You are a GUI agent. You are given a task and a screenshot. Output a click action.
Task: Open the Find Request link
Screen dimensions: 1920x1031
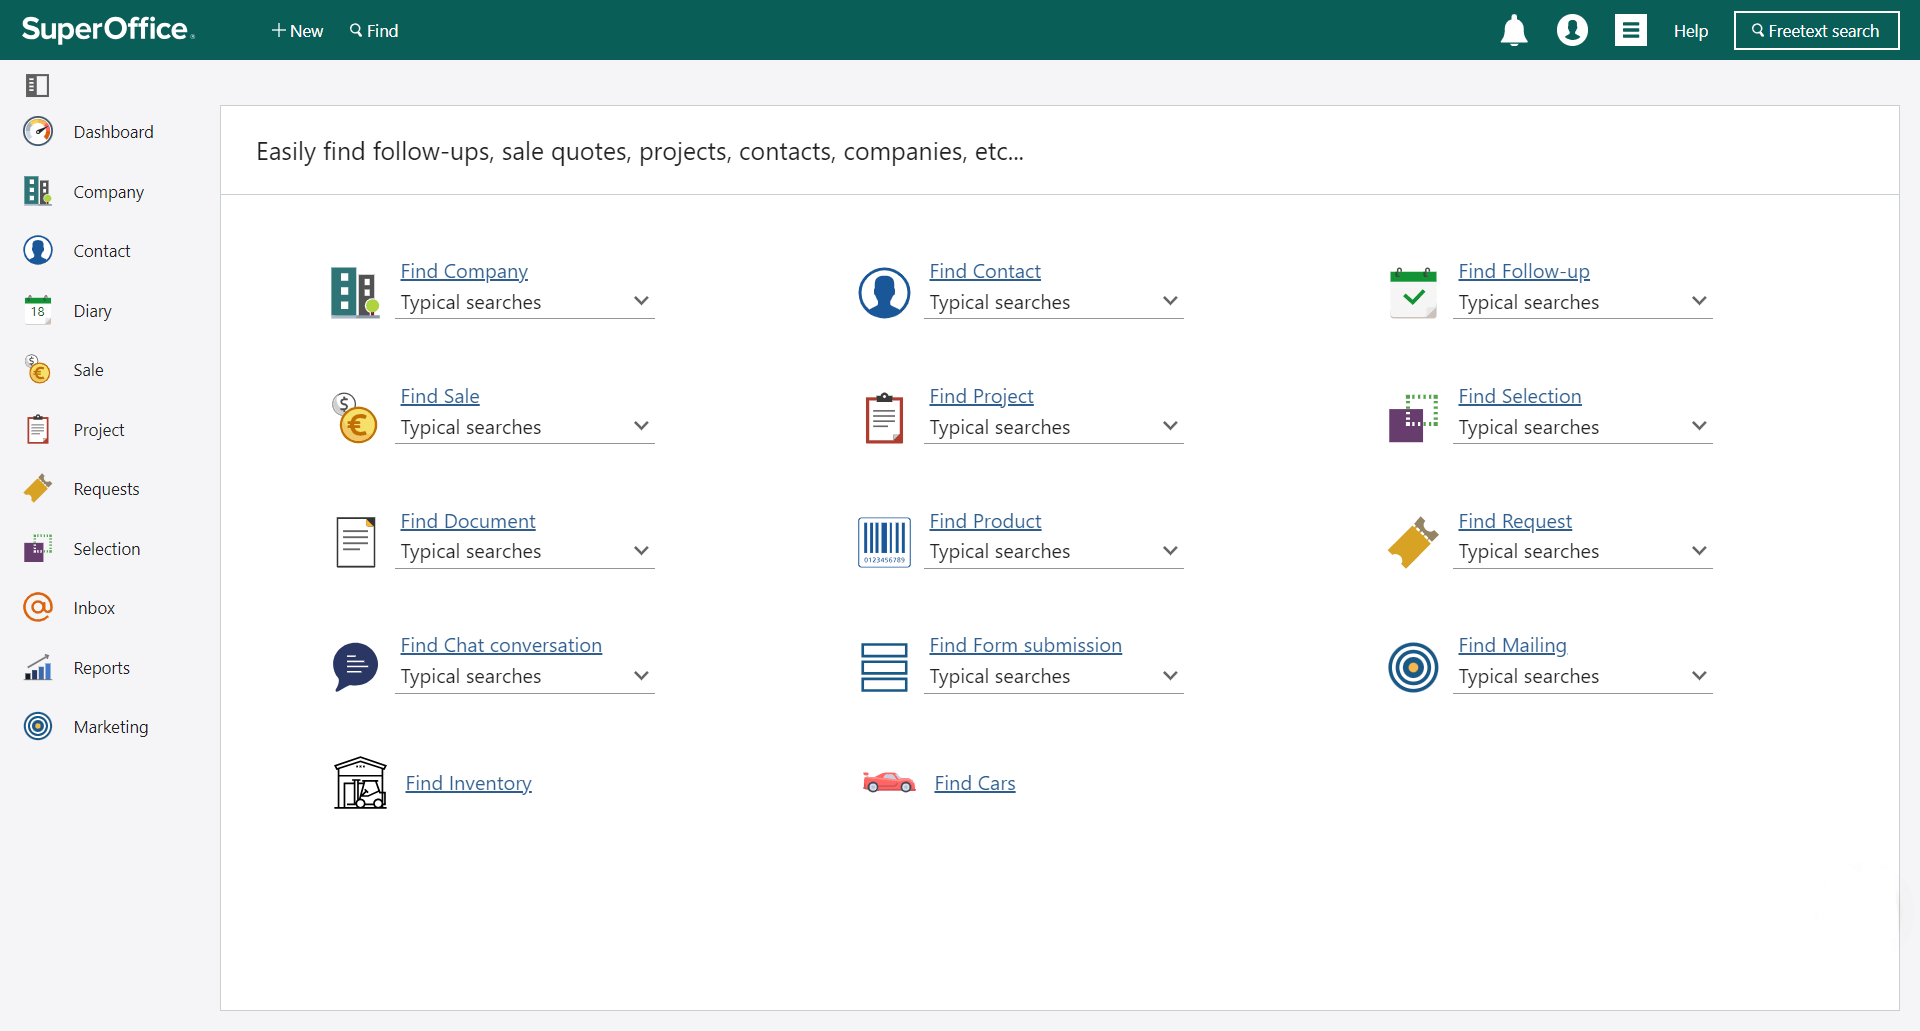pyautogui.click(x=1515, y=521)
